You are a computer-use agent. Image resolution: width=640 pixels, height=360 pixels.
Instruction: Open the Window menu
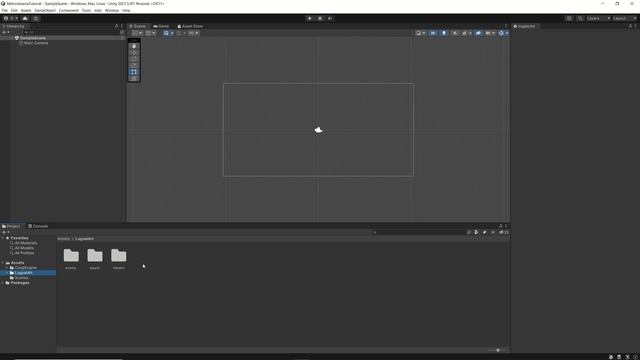(x=111, y=10)
